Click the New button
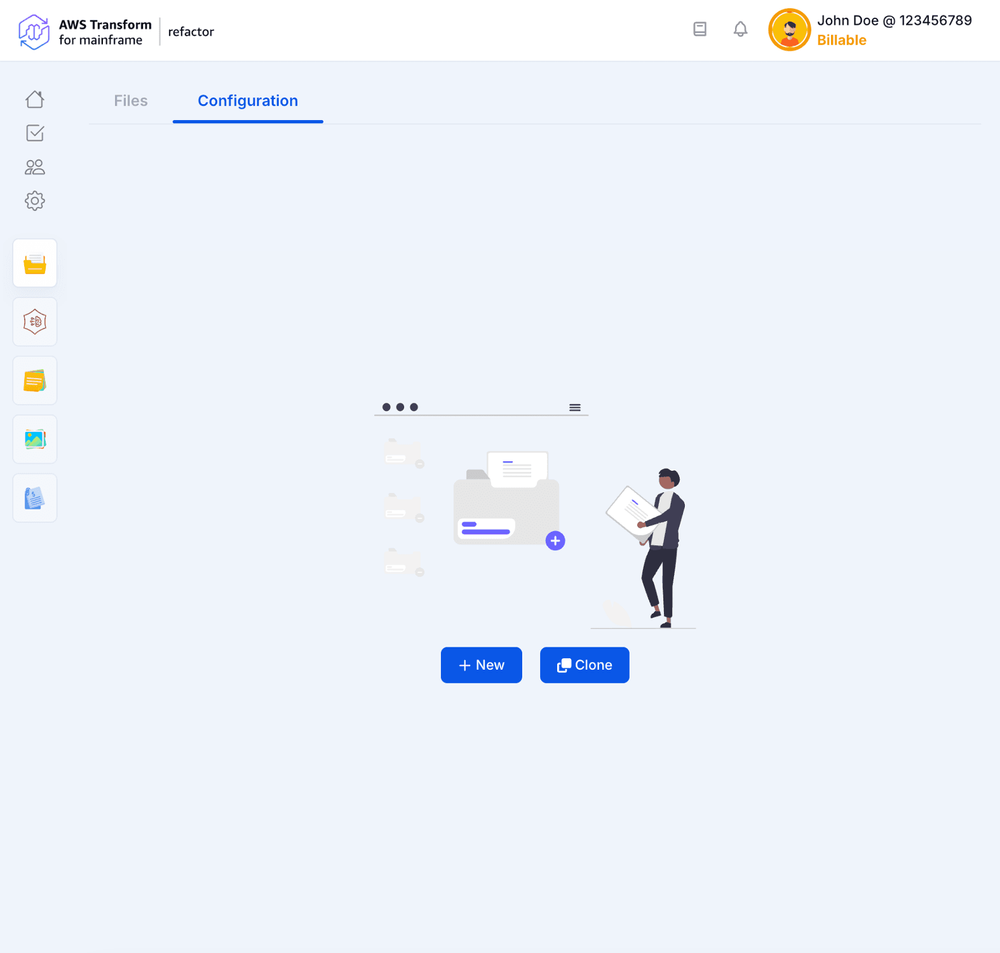 (482, 665)
